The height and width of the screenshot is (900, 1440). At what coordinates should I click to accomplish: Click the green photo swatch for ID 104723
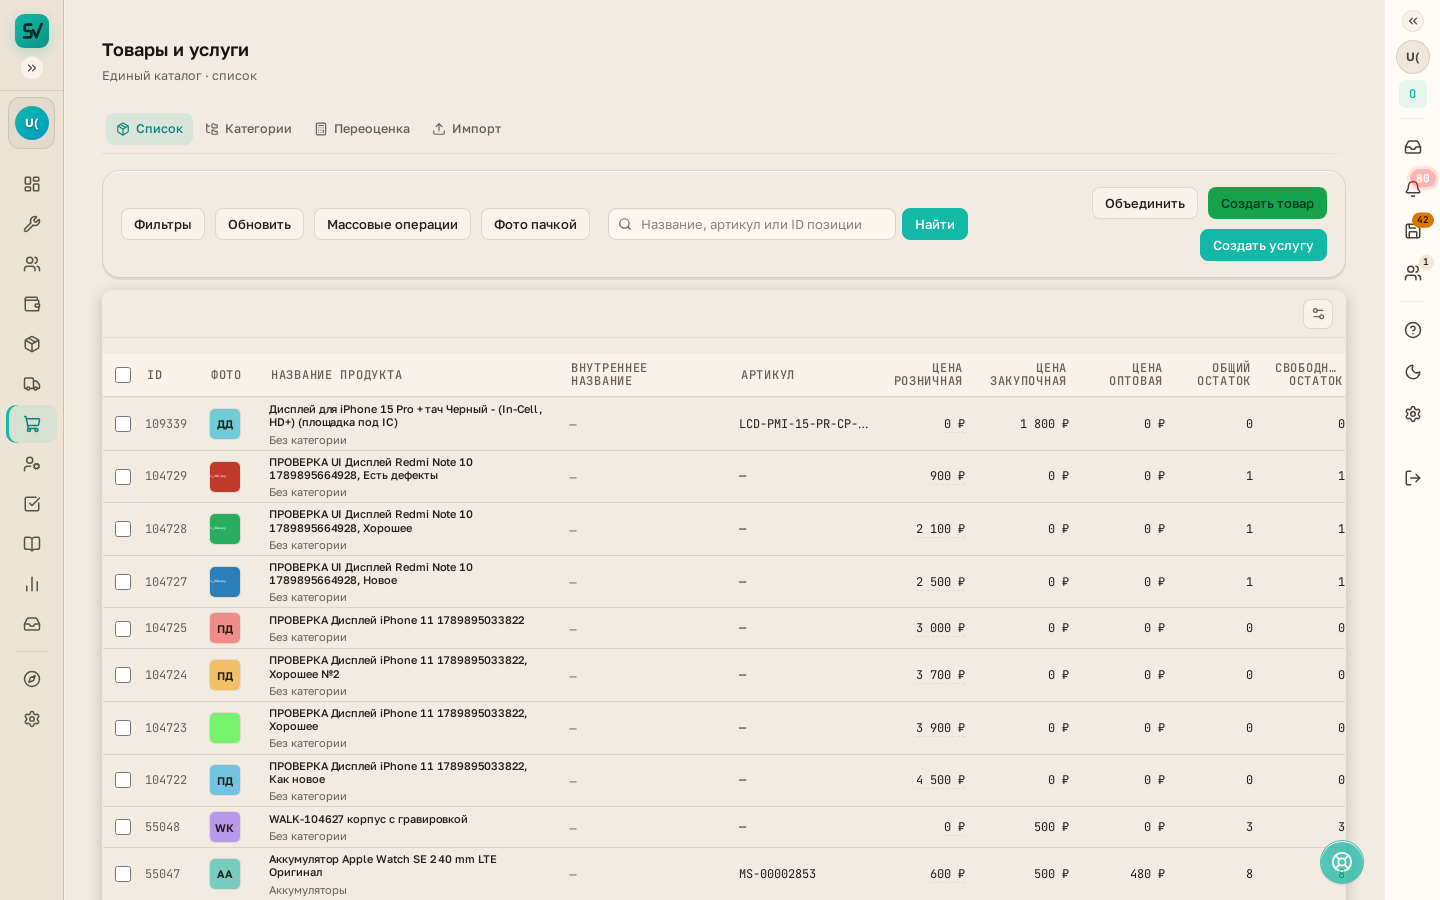(225, 728)
